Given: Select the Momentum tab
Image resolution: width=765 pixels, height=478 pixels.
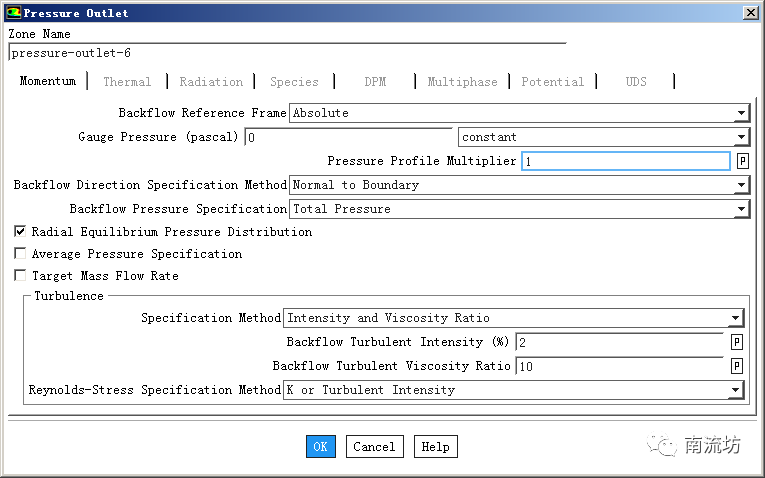Looking at the screenshot, I should click(47, 82).
